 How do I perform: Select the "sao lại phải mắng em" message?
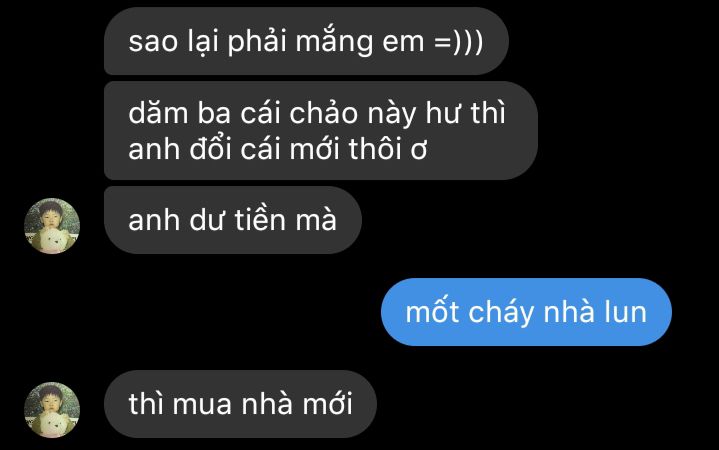point(306,41)
